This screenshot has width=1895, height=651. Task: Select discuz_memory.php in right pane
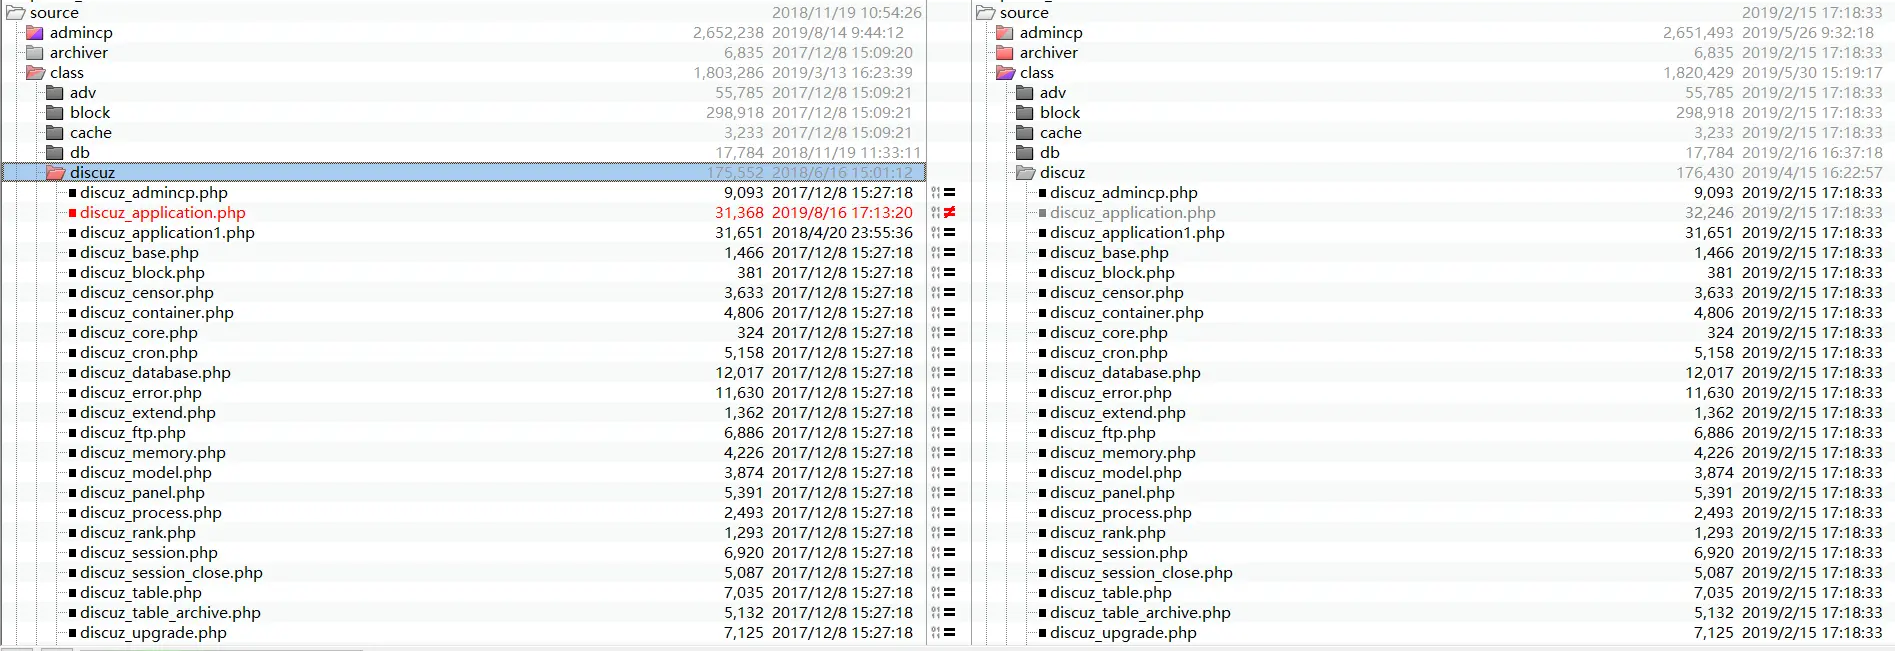coord(1123,453)
